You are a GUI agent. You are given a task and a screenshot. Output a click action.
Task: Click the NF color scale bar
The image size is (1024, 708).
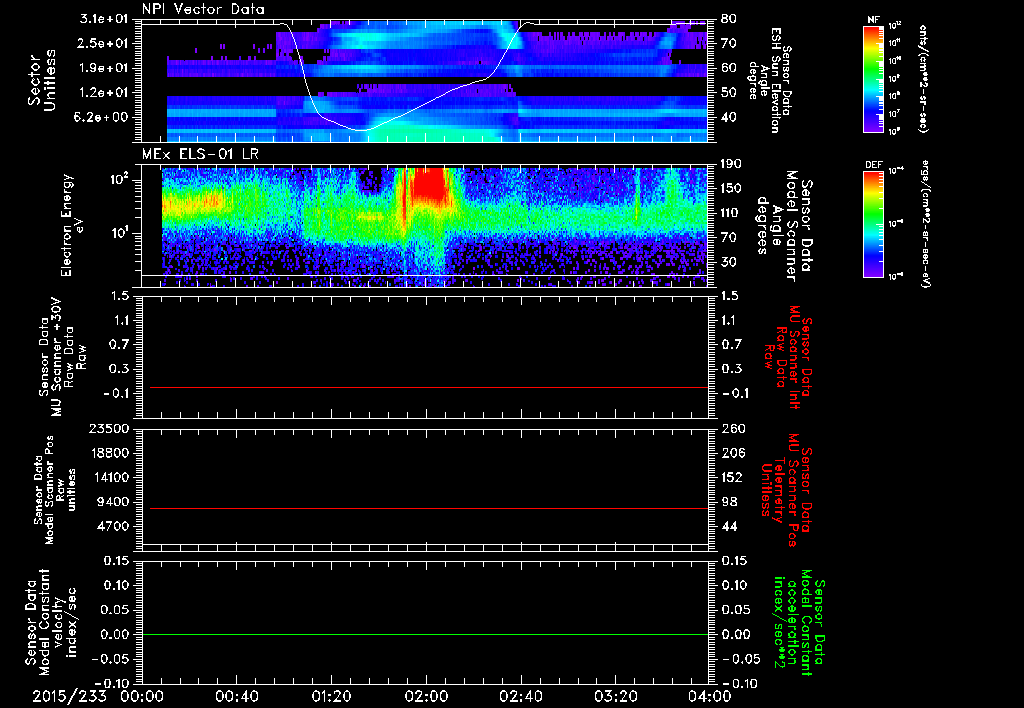click(x=874, y=78)
